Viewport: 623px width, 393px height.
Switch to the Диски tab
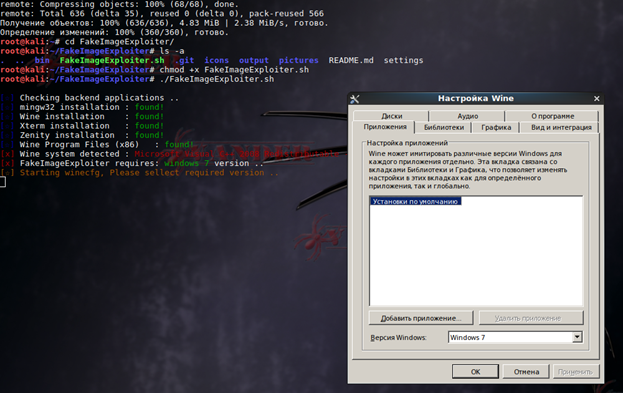(x=391, y=116)
